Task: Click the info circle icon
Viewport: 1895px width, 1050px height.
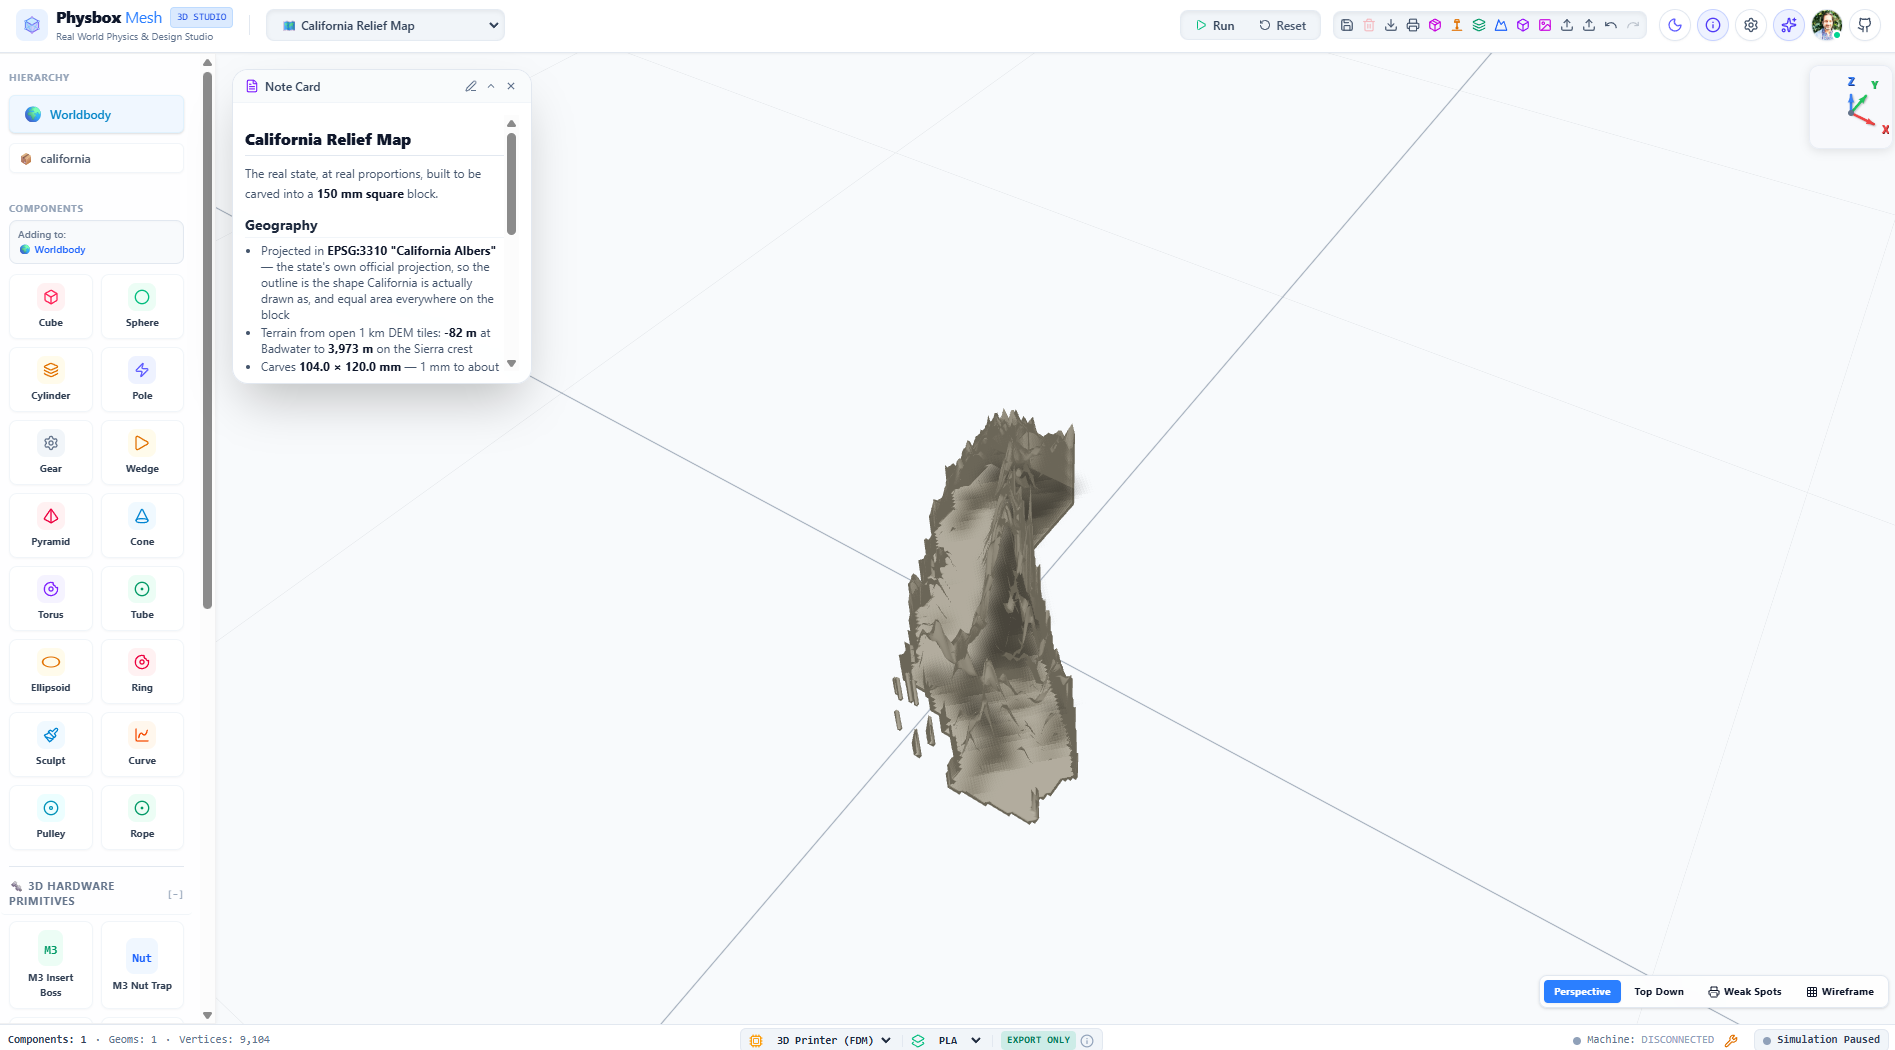Action: click(1713, 25)
